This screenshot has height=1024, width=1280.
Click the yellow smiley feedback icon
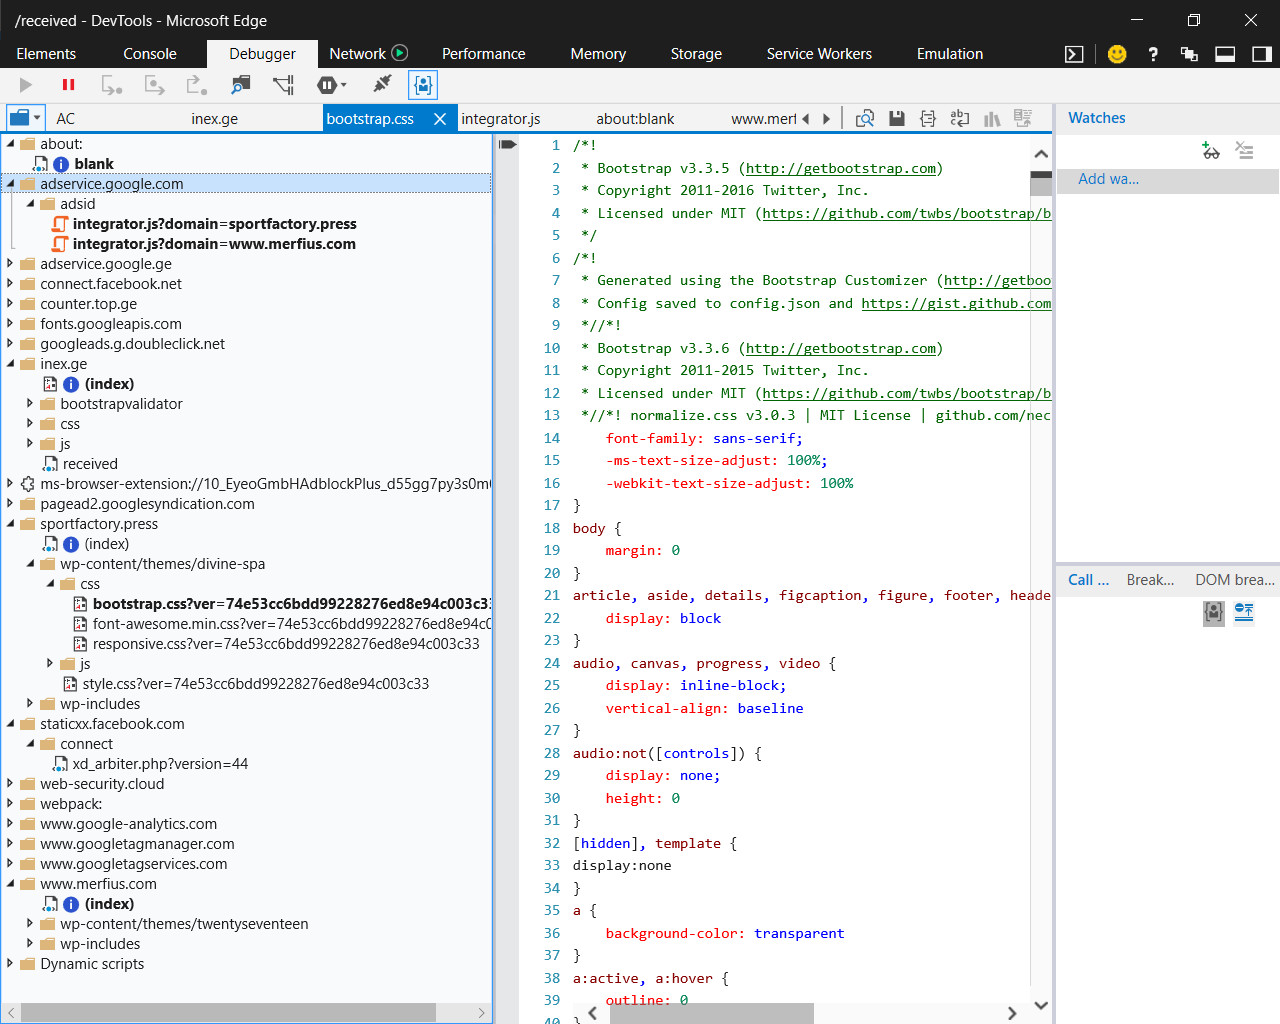coord(1117,54)
